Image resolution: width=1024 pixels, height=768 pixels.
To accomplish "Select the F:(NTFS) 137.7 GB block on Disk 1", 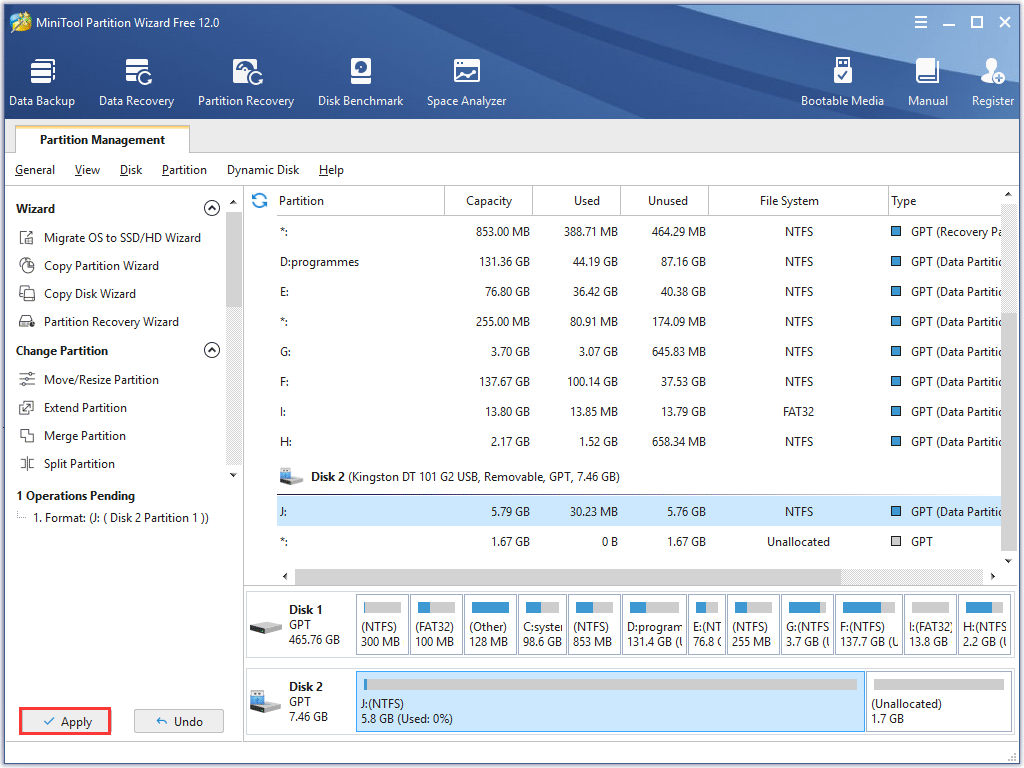I will coord(869,626).
